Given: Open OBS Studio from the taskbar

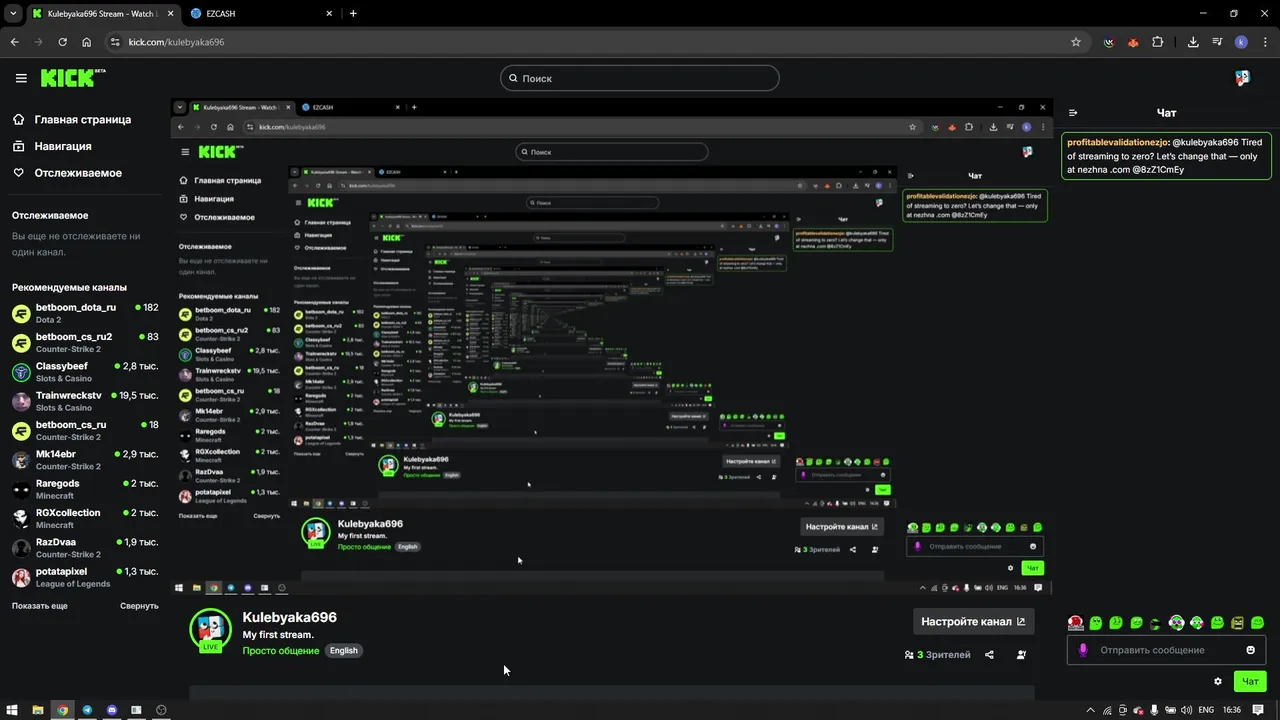Looking at the screenshot, I should 161,710.
